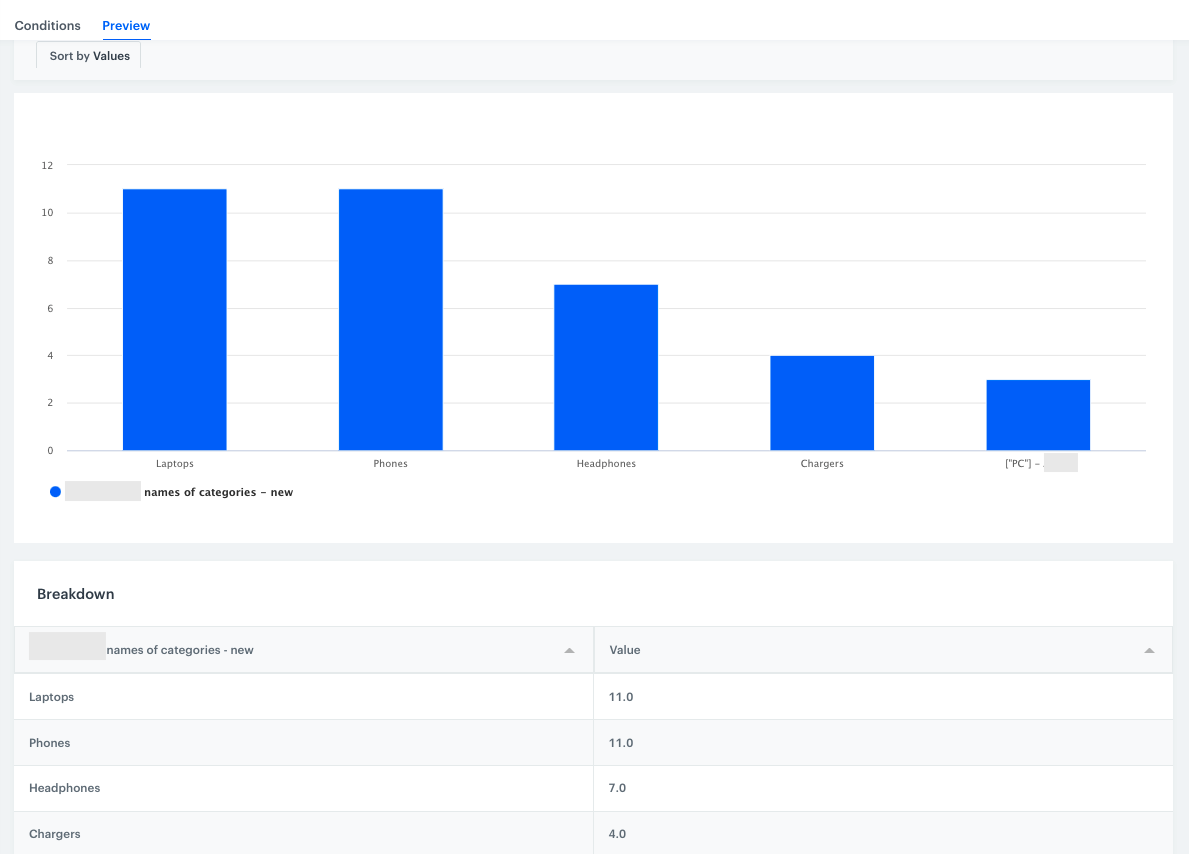Screen dimensions: 1189x854
Task: Select the 4.0 value cell in the table
Action: 617,834
